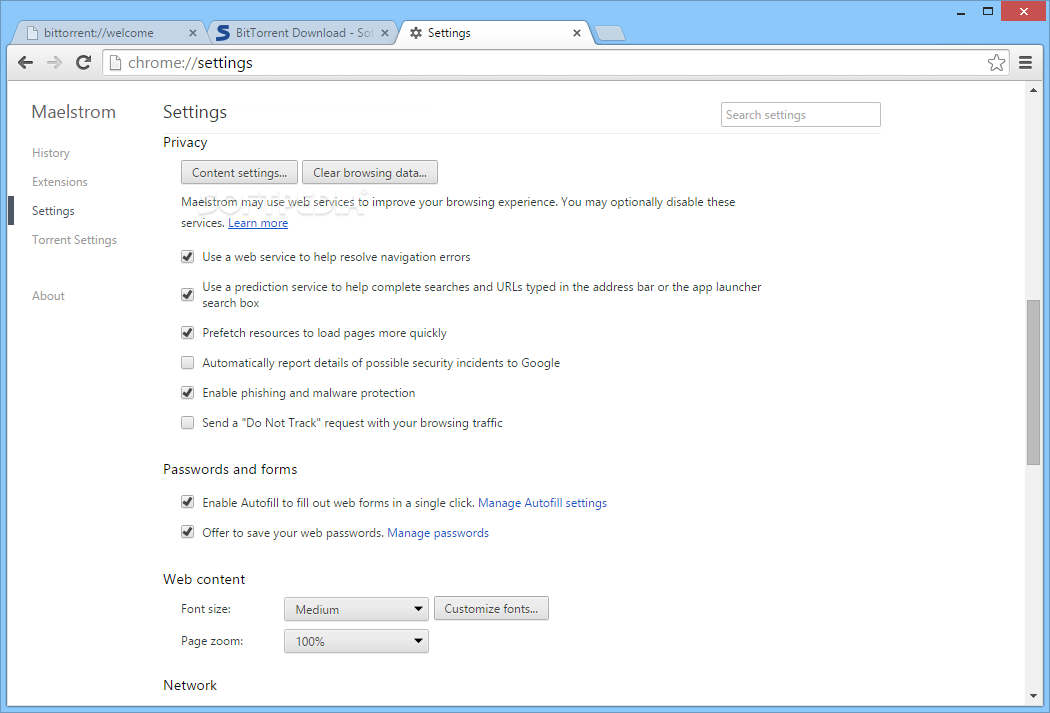Bookmark this page with star icon

(x=996, y=62)
